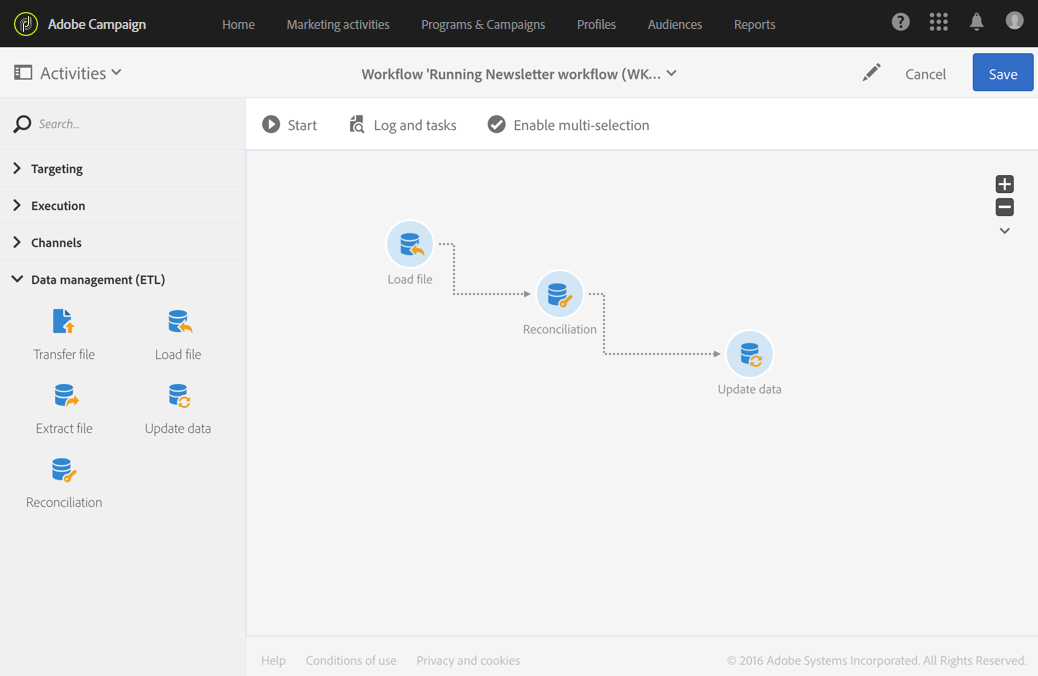Image resolution: width=1038 pixels, height=676 pixels.
Task: Open the workflow title dropdown
Action: click(x=671, y=73)
